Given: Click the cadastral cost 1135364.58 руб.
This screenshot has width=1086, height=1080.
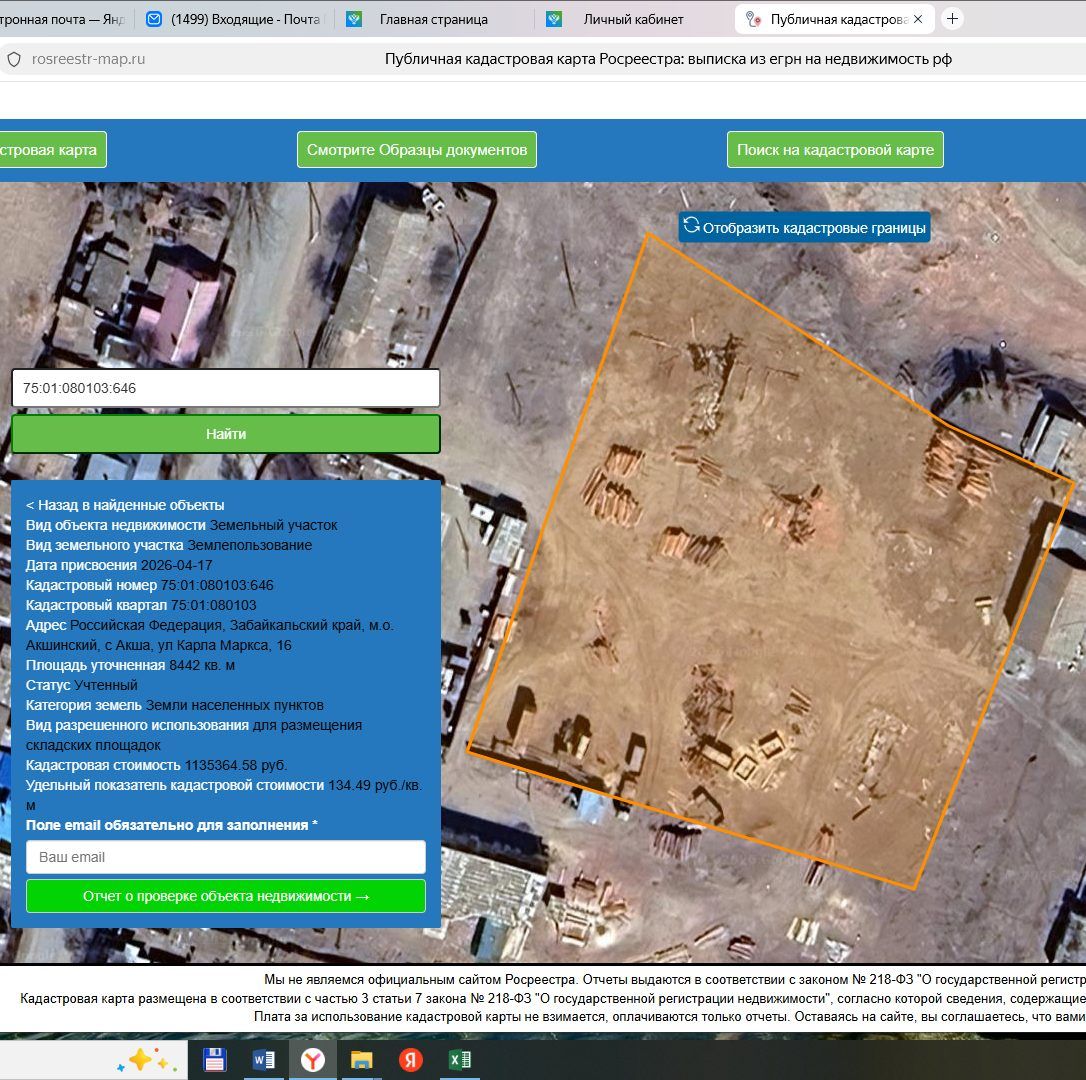Looking at the screenshot, I should click(x=235, y=765).
